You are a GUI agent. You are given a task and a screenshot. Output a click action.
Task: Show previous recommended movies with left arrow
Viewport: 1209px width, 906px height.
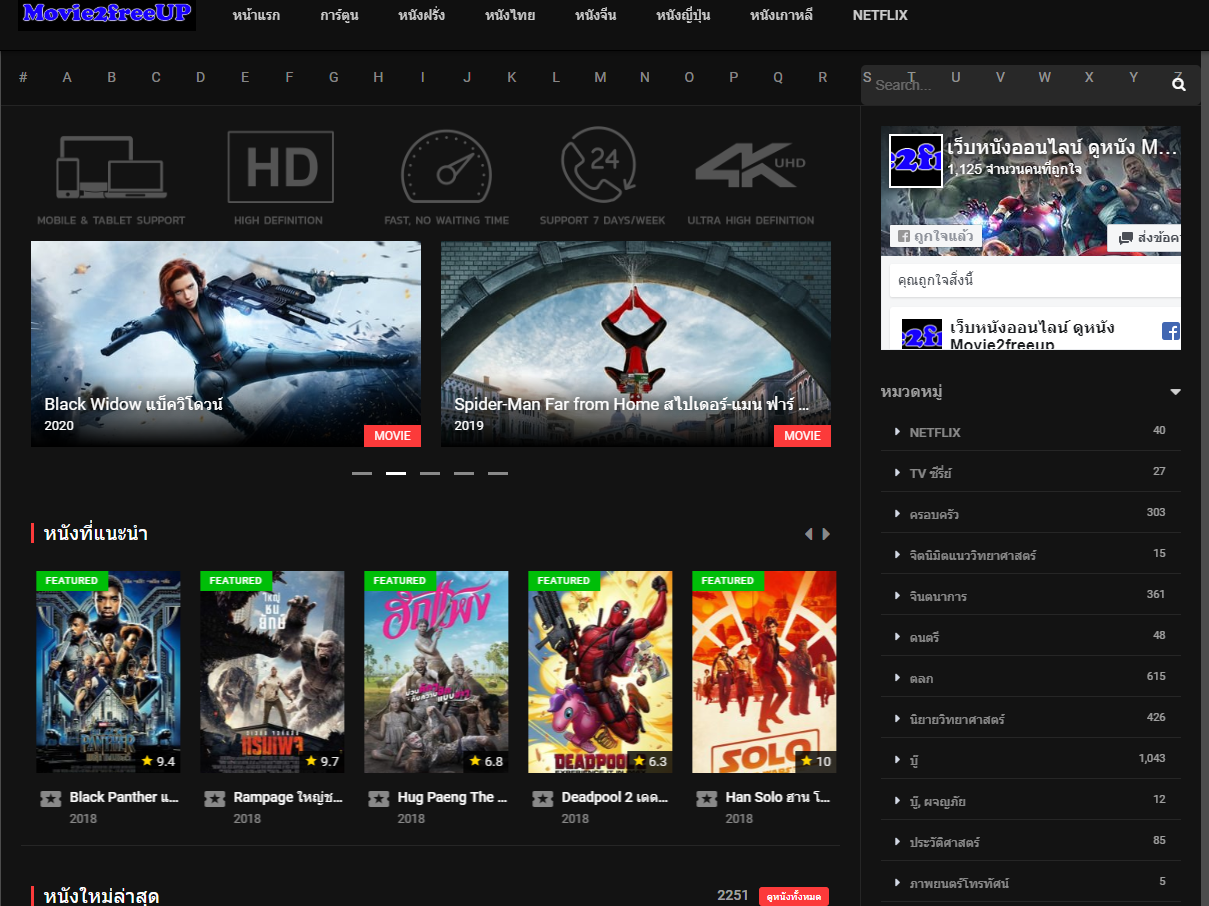(x=808, y=534)
